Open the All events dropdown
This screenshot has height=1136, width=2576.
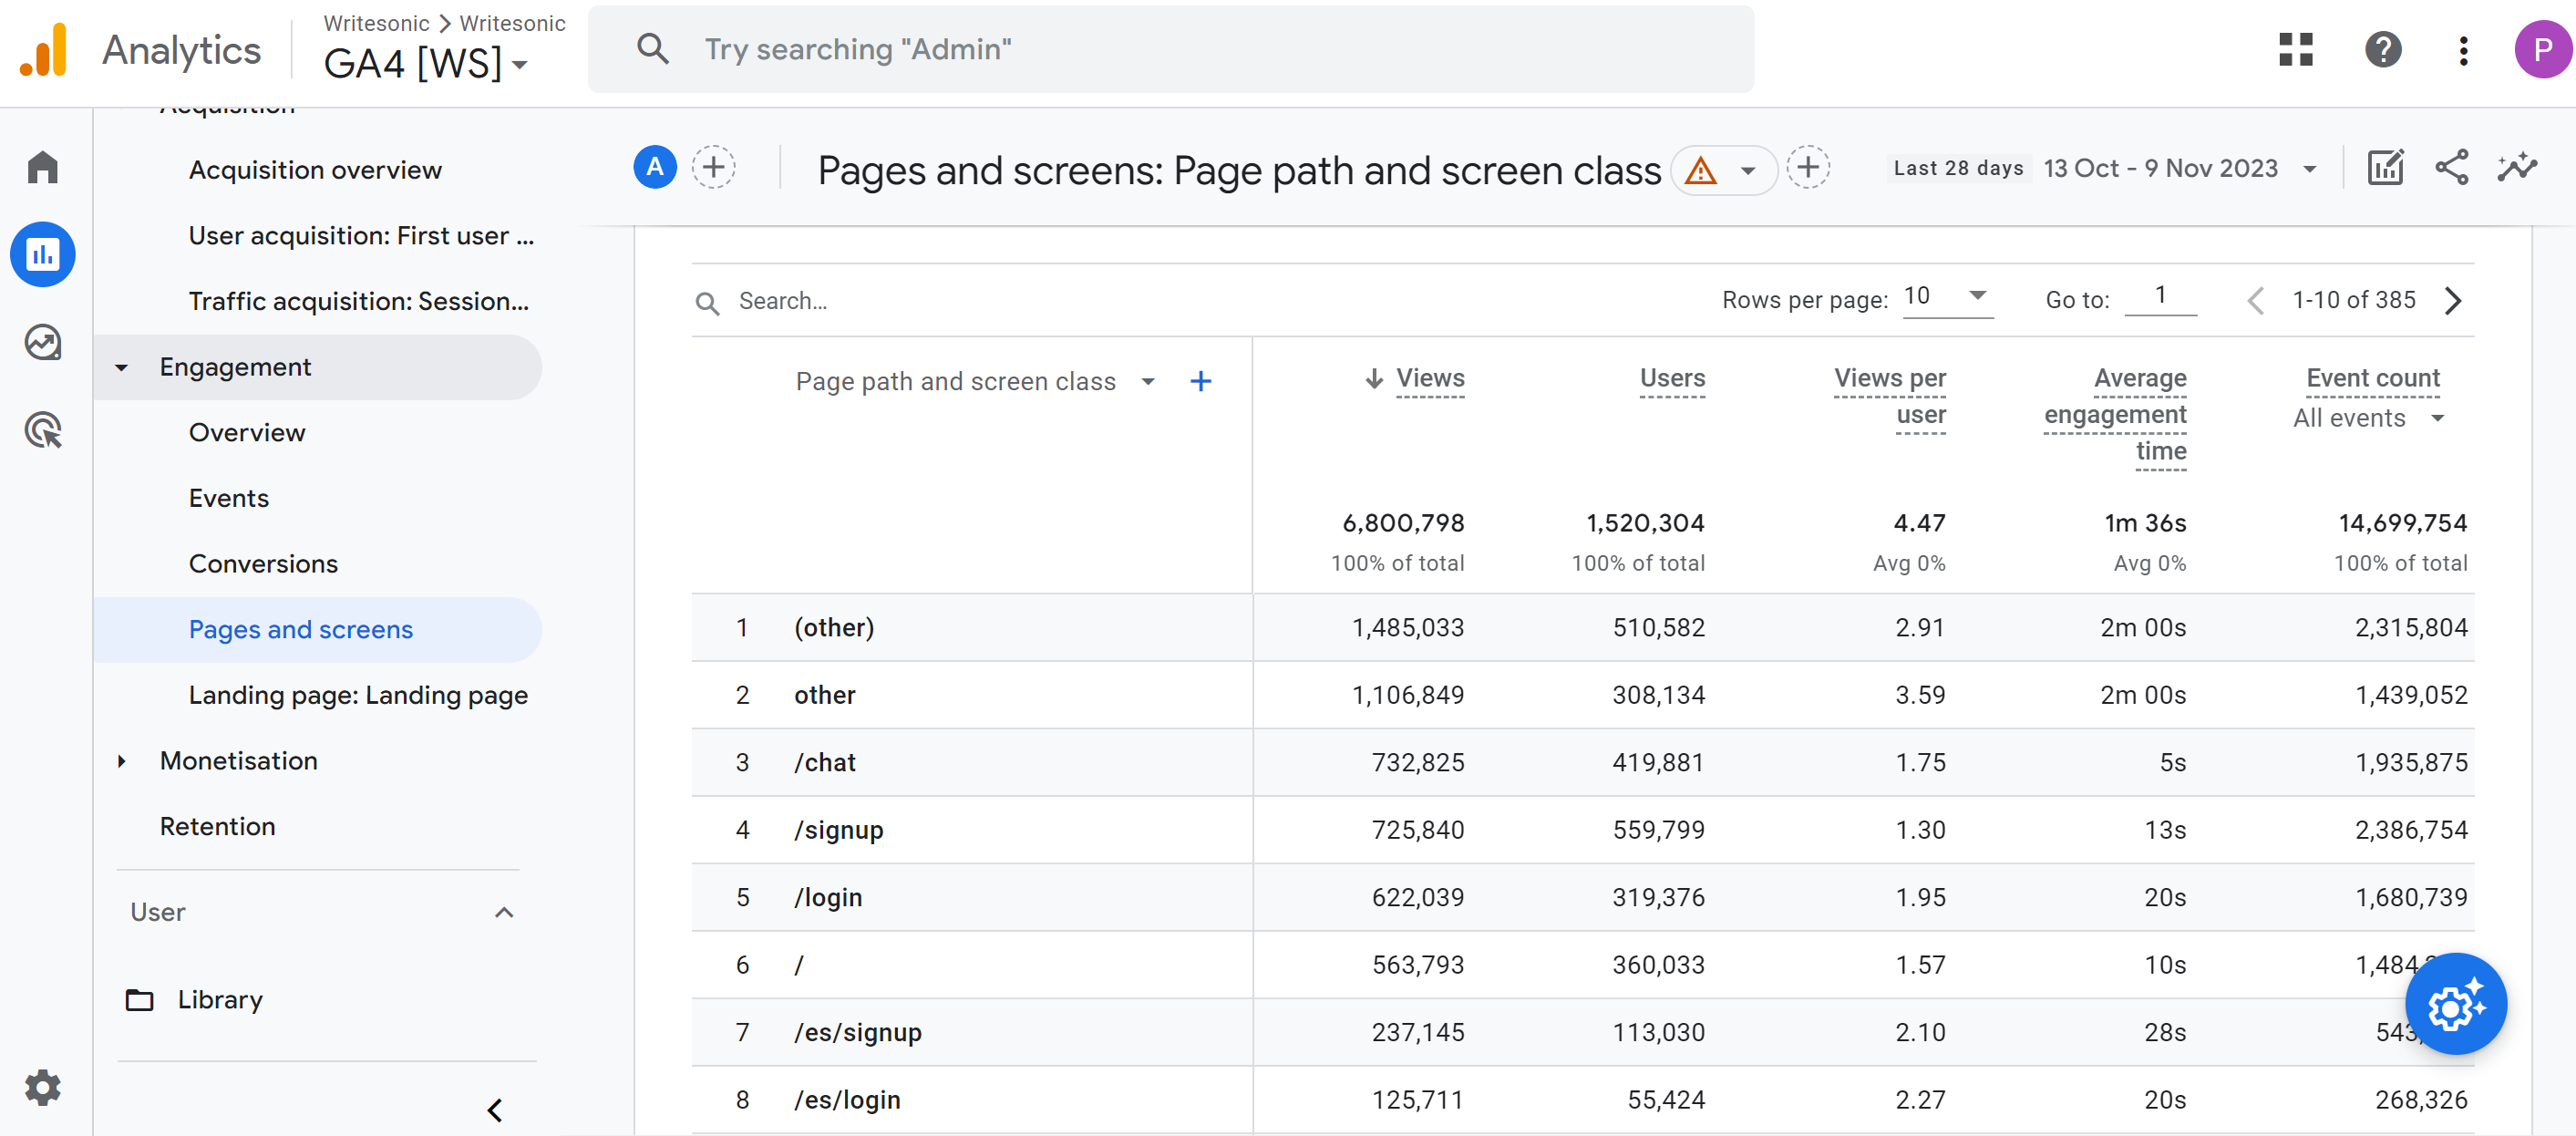(2367, 418)
